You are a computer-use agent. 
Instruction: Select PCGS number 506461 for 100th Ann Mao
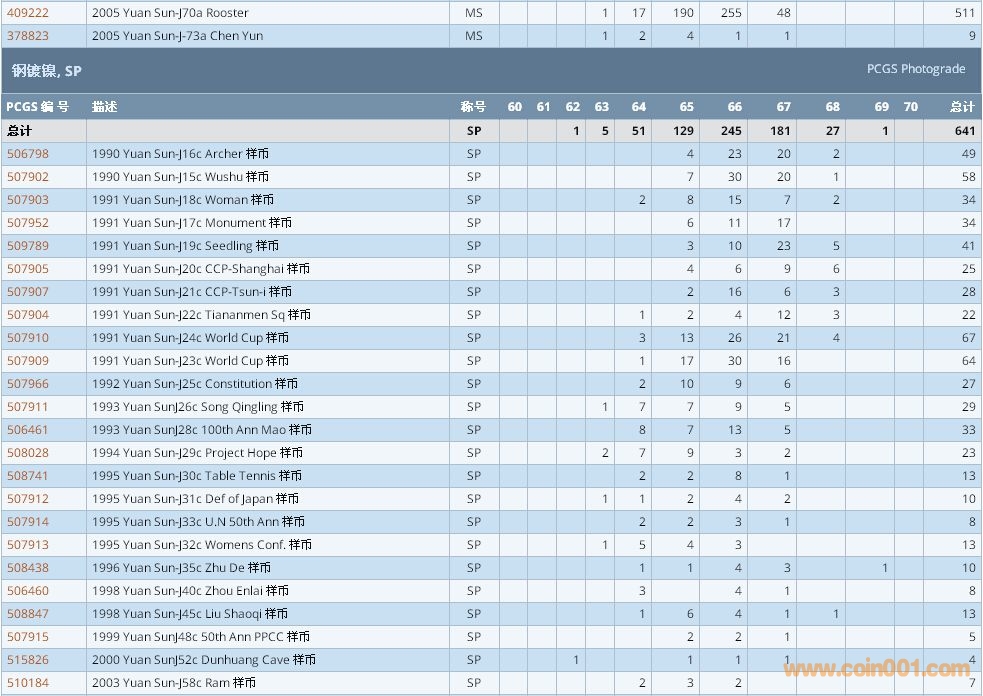(x=28, y=430)
